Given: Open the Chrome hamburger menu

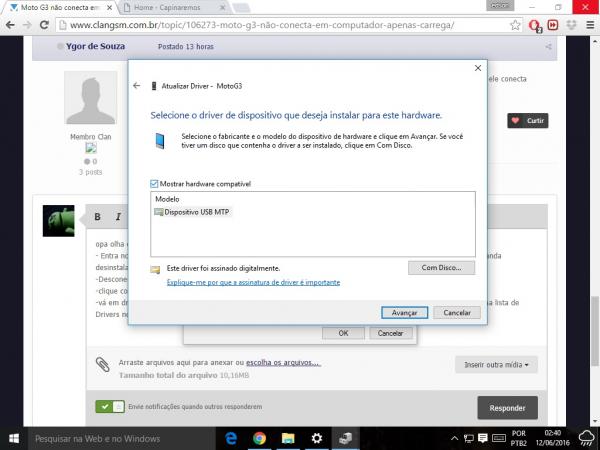Looking at the screenshot, I should click(x=590, y=25).
